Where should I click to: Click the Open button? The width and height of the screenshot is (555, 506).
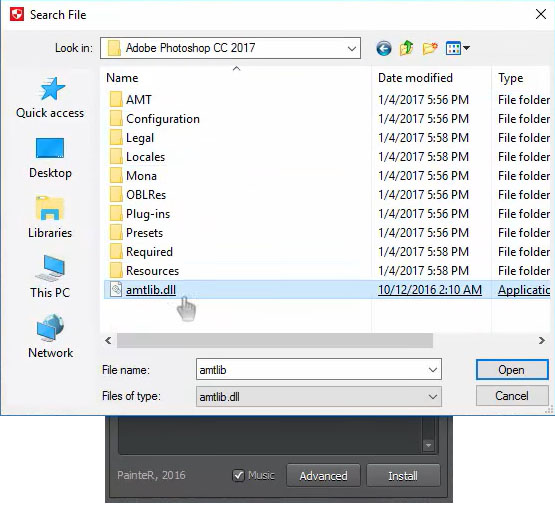click(512, 370)
